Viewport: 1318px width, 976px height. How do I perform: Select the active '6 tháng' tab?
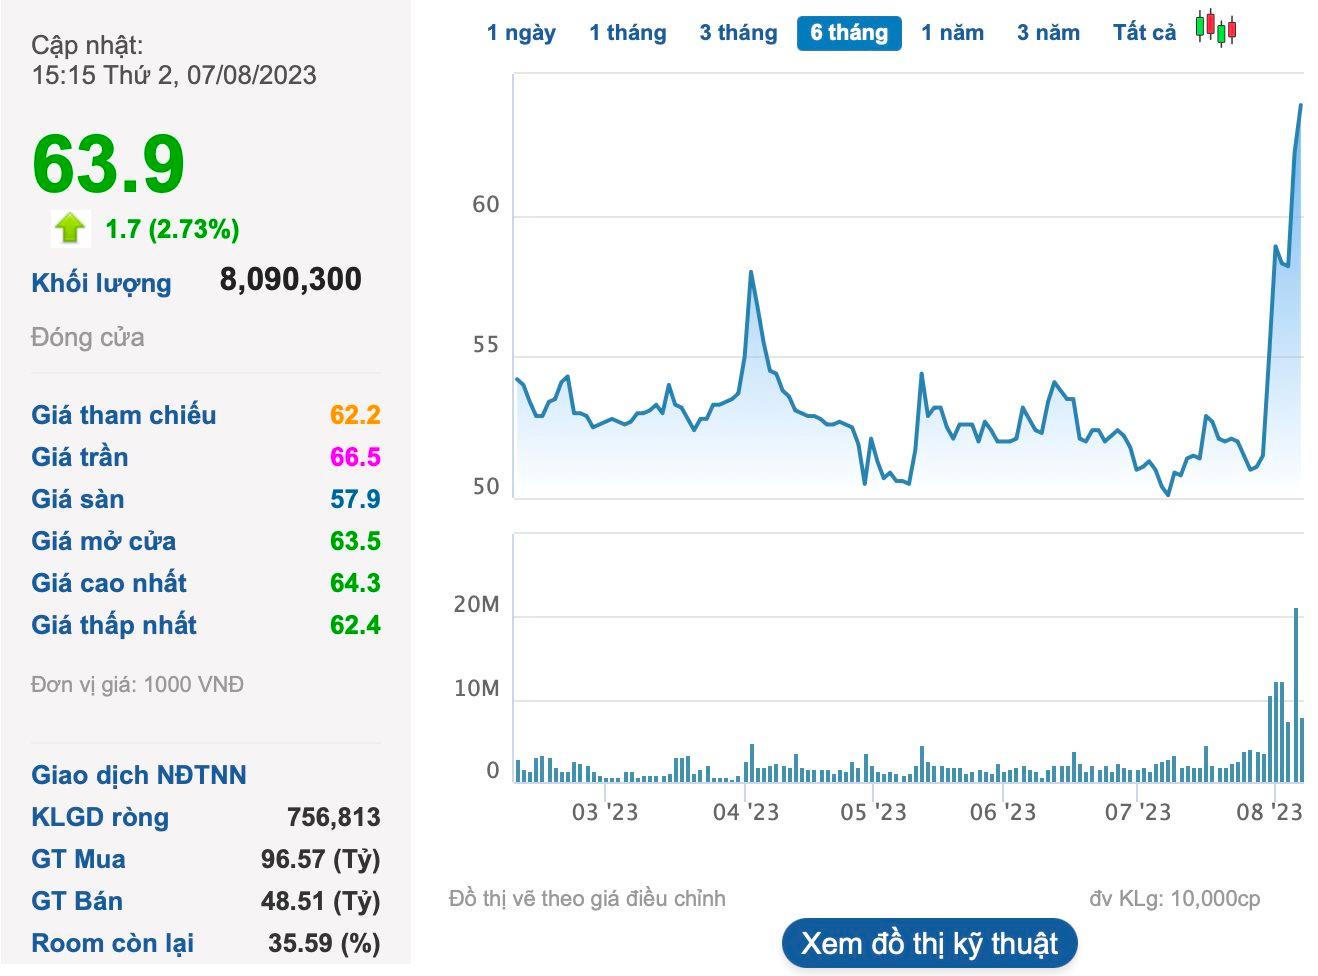point(849,33)
